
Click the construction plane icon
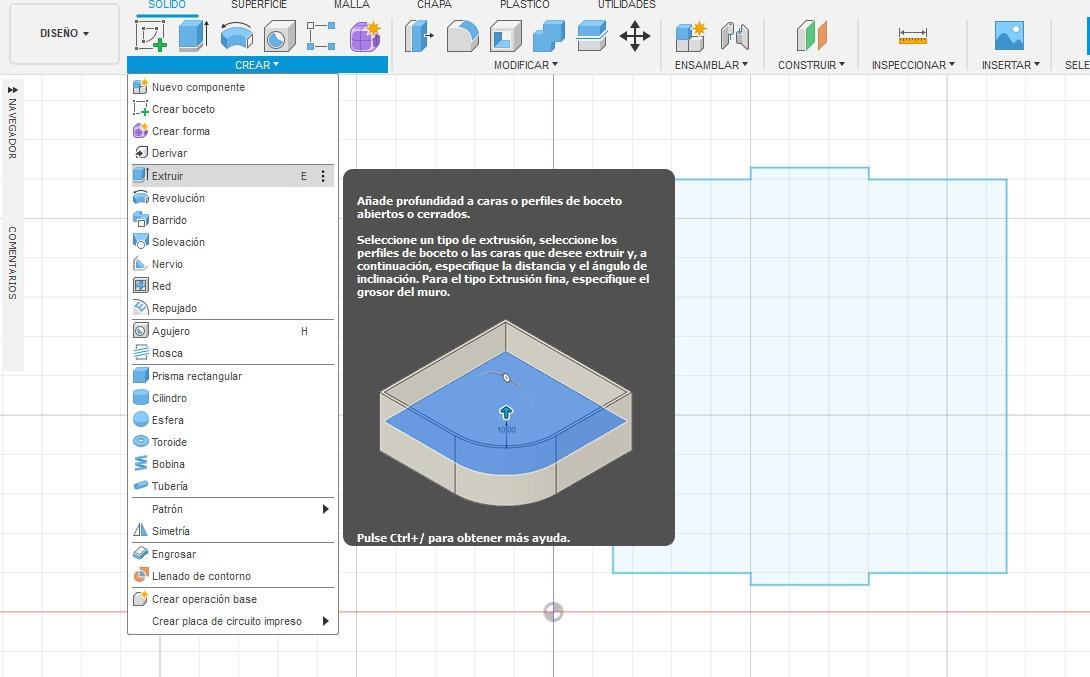pyautogui.click(x=811, y=35)
